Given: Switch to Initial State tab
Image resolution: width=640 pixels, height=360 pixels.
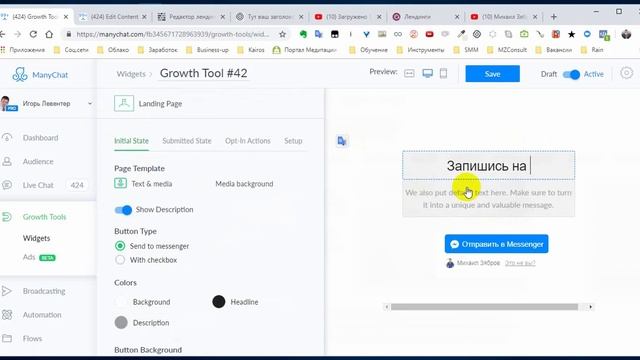Looking at the screenshot, I should point(131,141).
